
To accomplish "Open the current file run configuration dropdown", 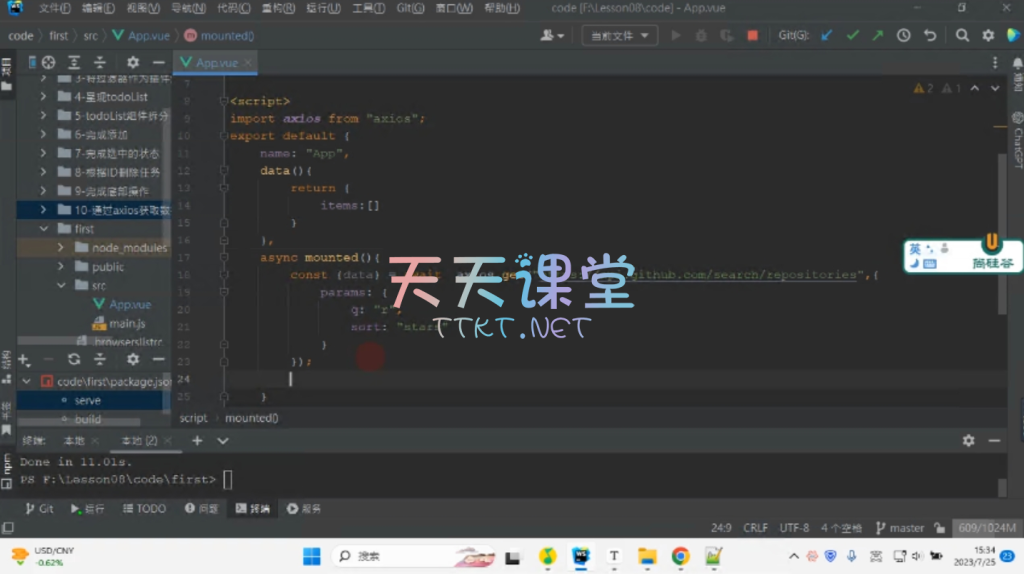I will 620,35.
